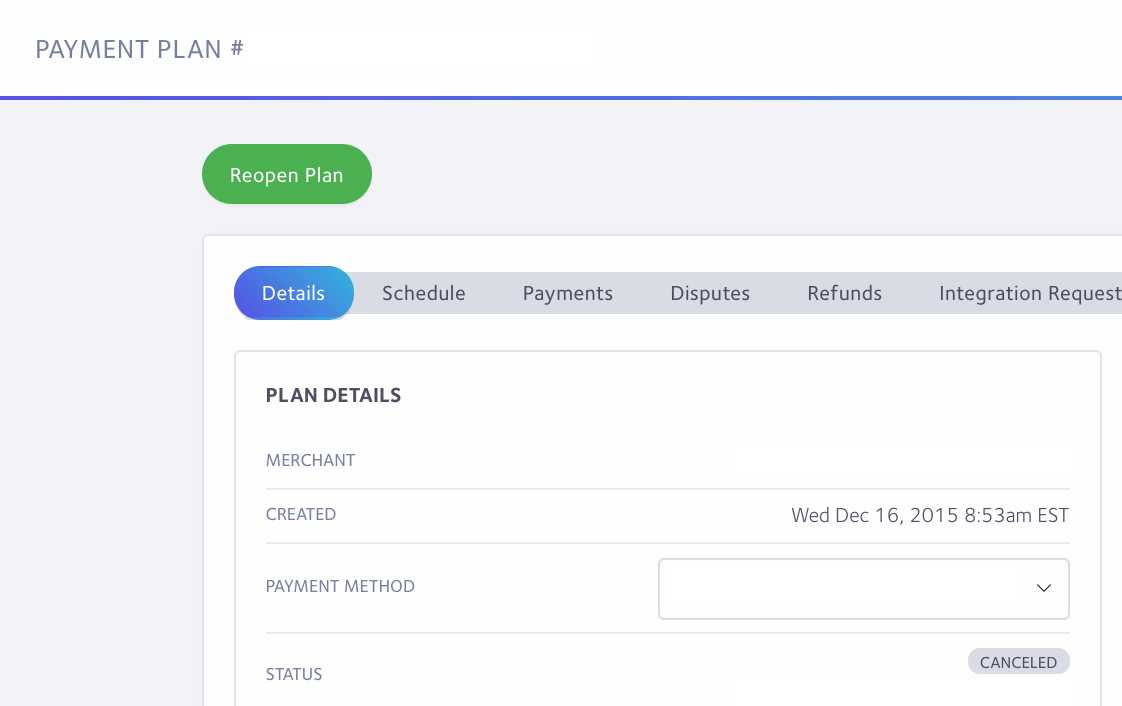View the Refunds tab
The width and height of the screenshot is (1122, 706).
[x=844, y=293]
